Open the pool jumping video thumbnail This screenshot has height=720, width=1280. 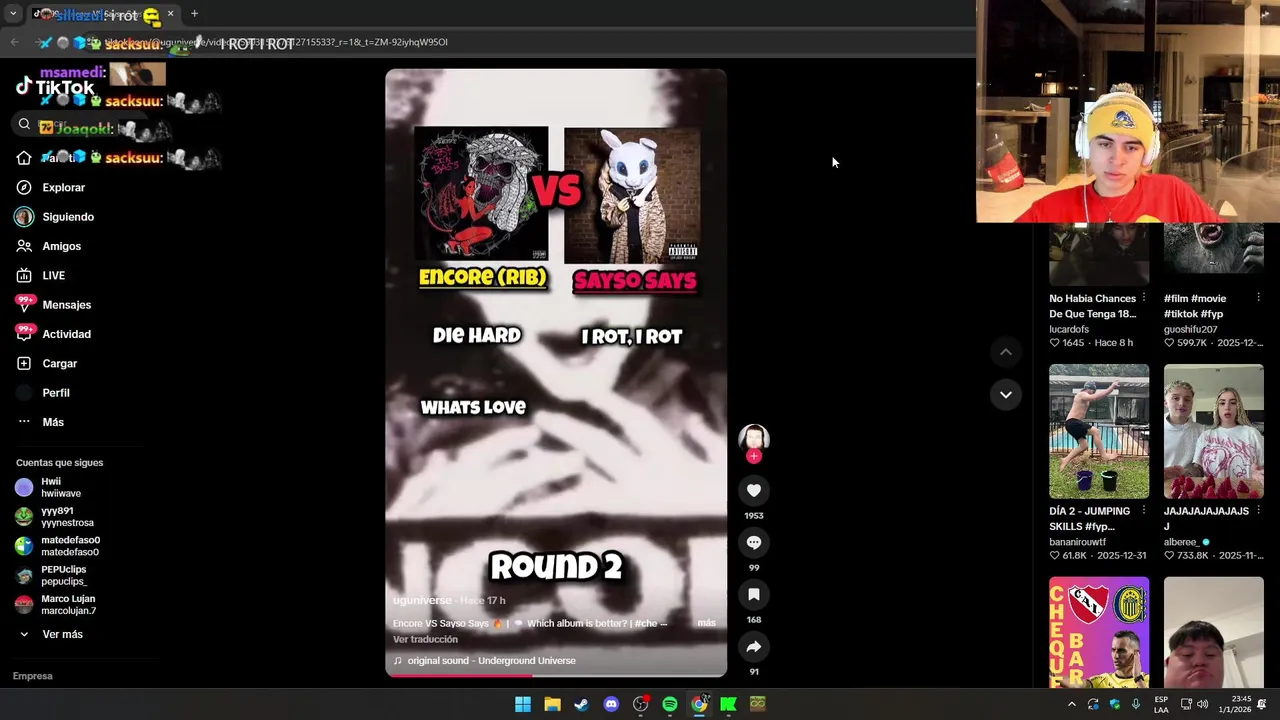(x=1099, y=431)
